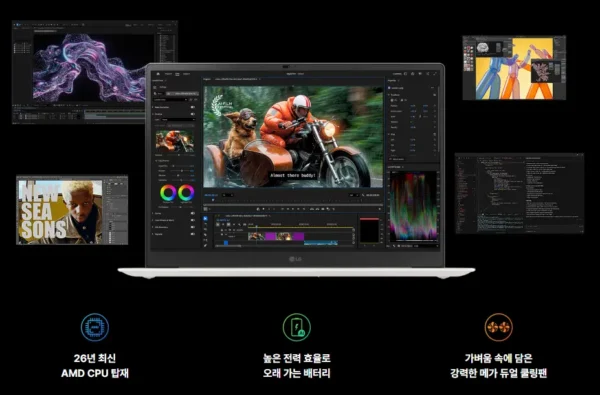Viewport: 600px width, 395px height.
Task: Click the audio meter panel beside the timeline
Action: coord(369,230)
